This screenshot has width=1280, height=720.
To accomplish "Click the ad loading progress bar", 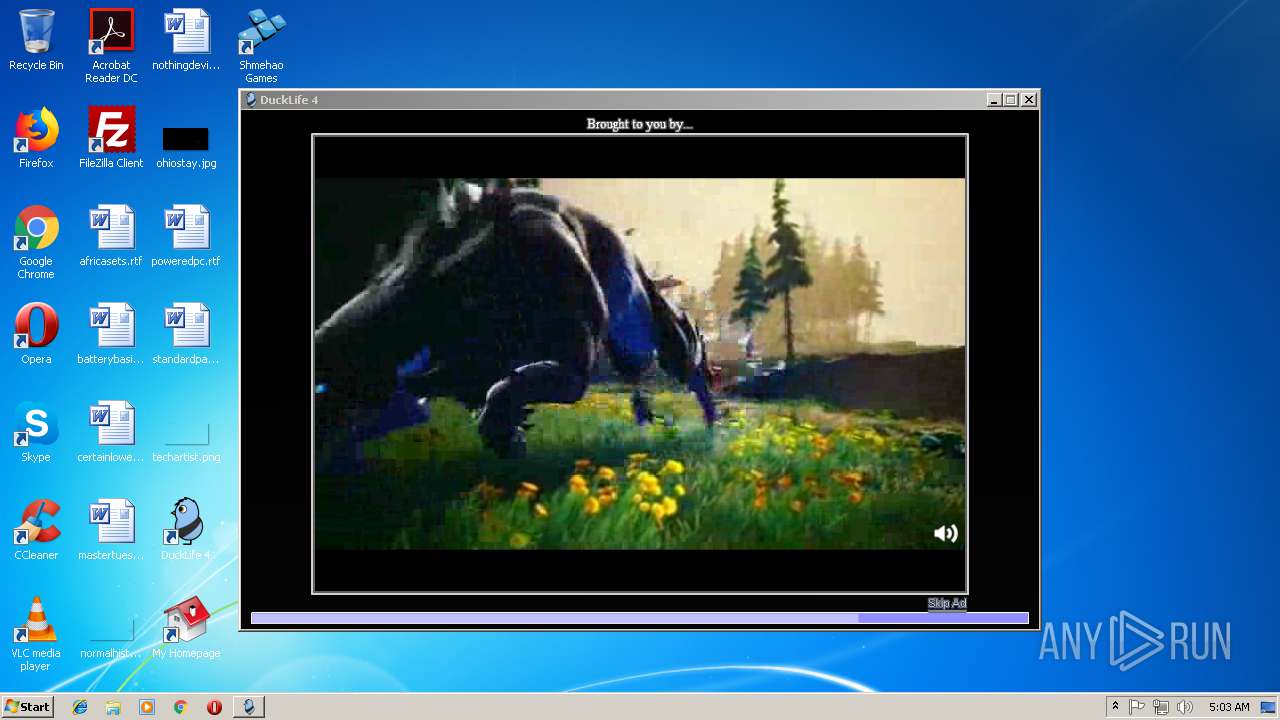I will (640, 618).
